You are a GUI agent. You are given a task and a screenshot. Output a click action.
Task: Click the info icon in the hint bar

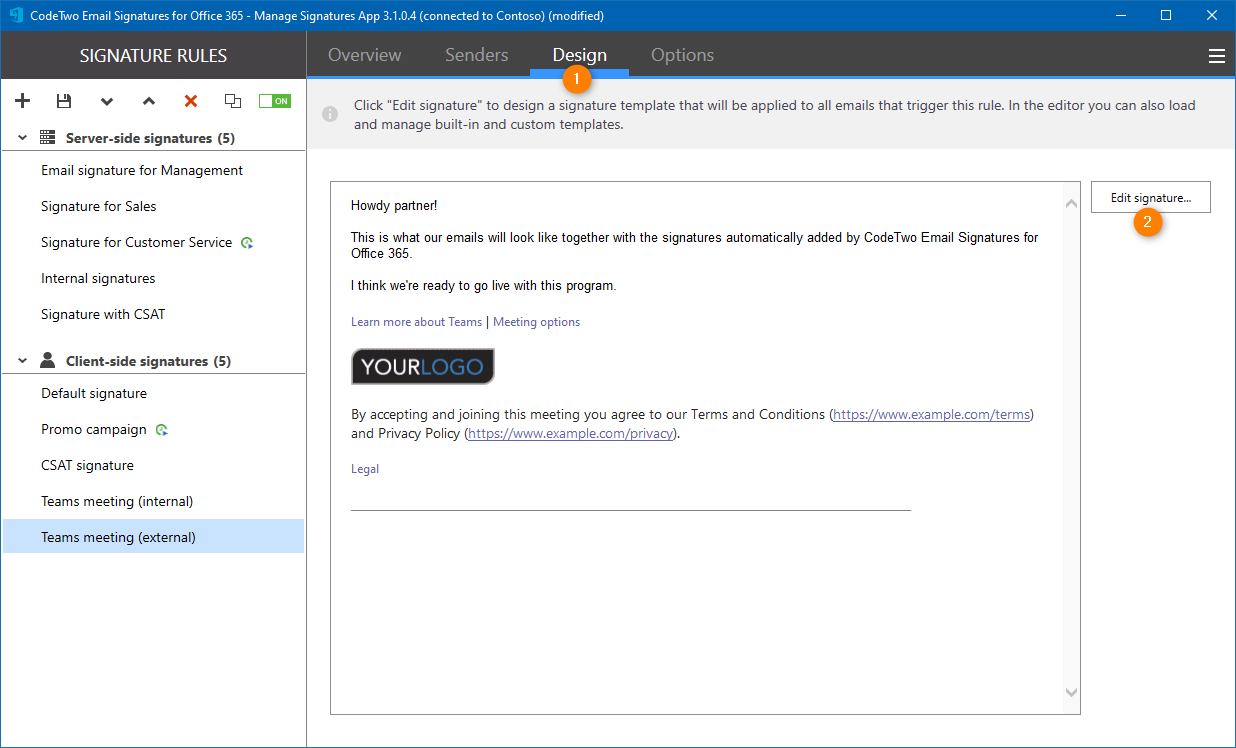[x=330, y=115]
